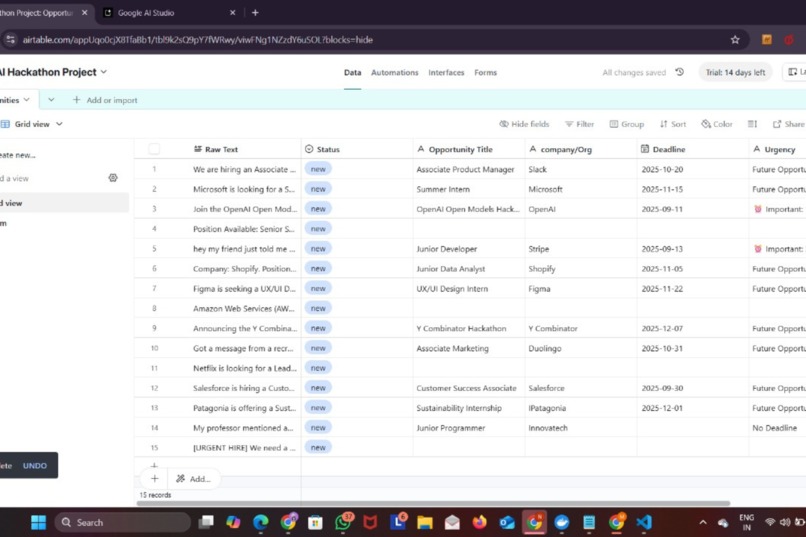Open Status dropdown for row 15
This screenshot has width=806, height=537.
[x=318, y=448]
